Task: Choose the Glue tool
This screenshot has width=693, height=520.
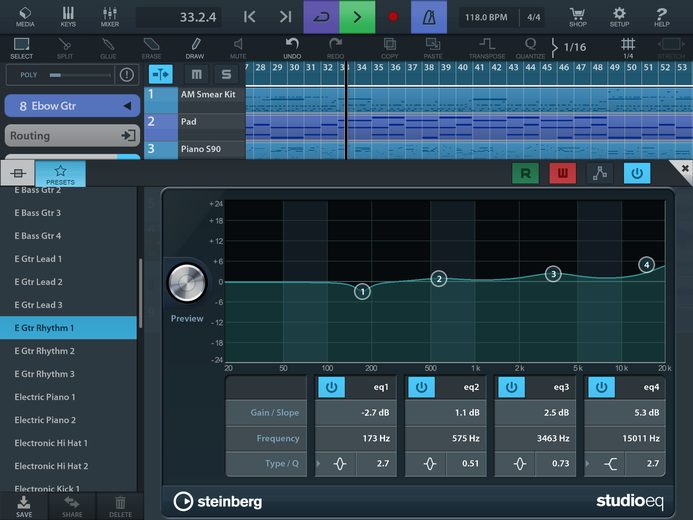Action: pos(108,48)
